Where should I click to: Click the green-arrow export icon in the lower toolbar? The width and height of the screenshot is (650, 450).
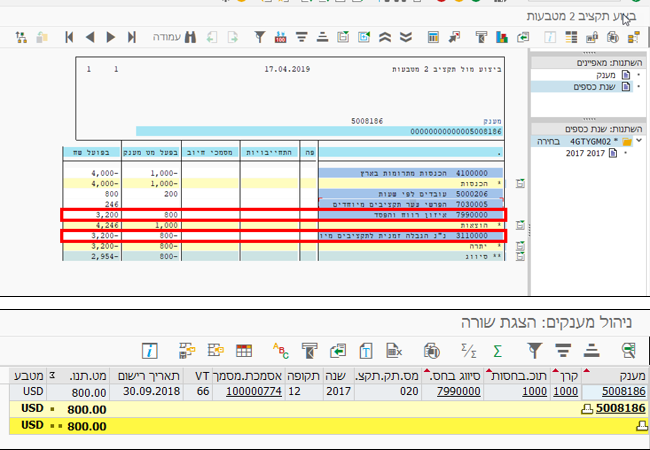pos(338,351)
